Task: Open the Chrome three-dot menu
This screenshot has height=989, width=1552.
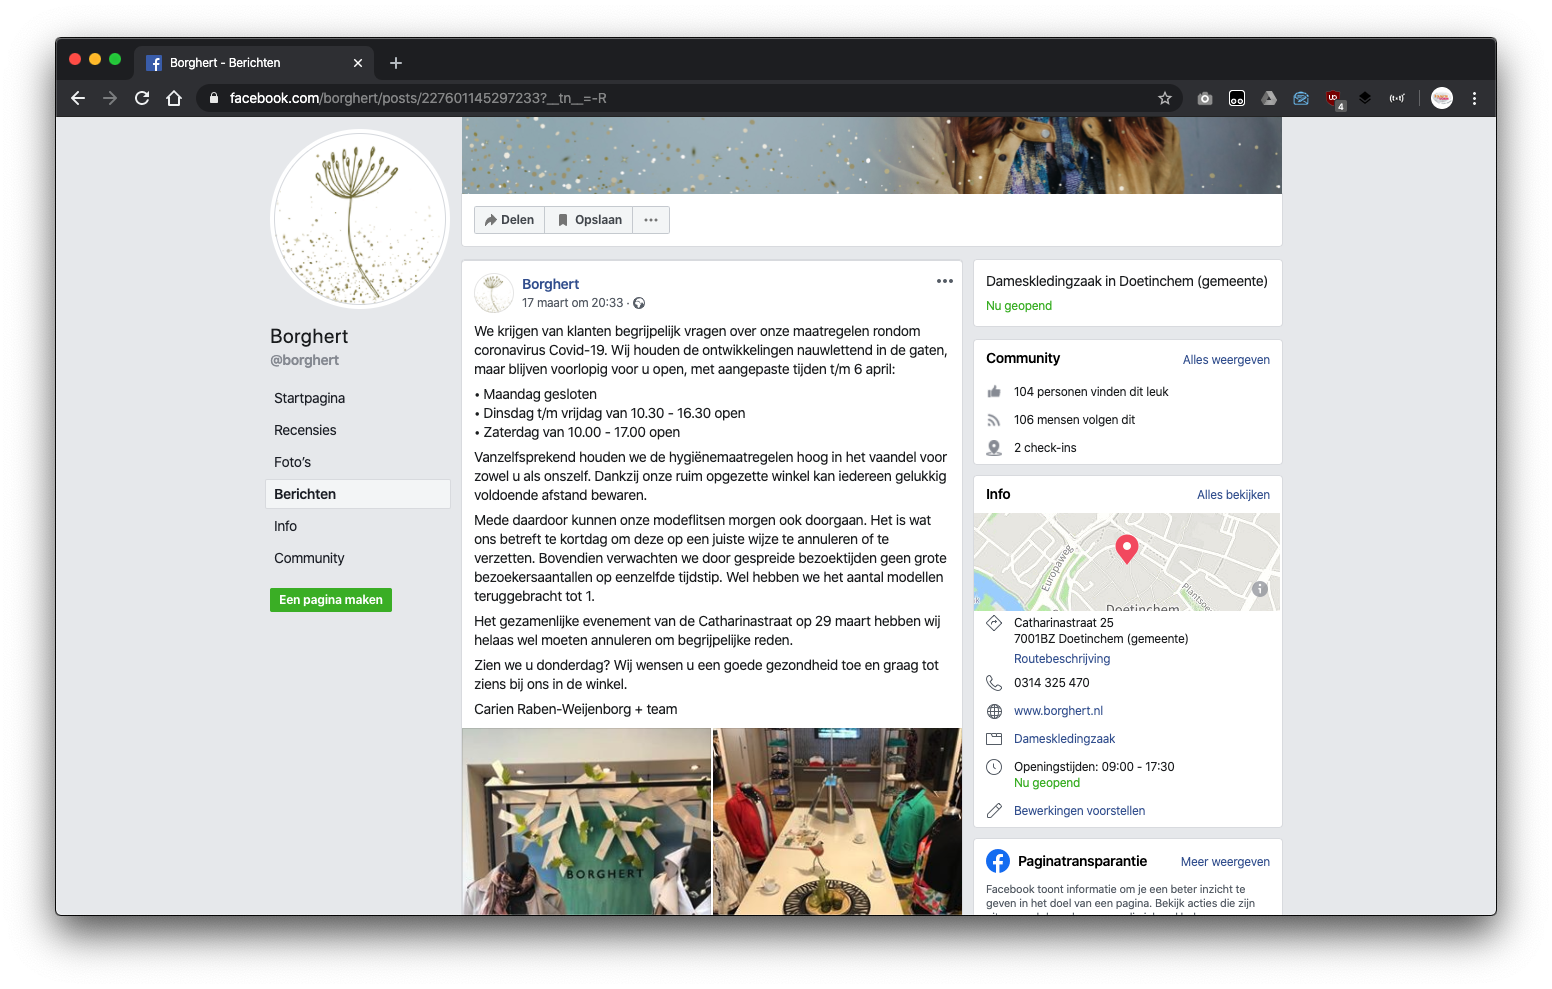Action: [x=1474, y=98]
